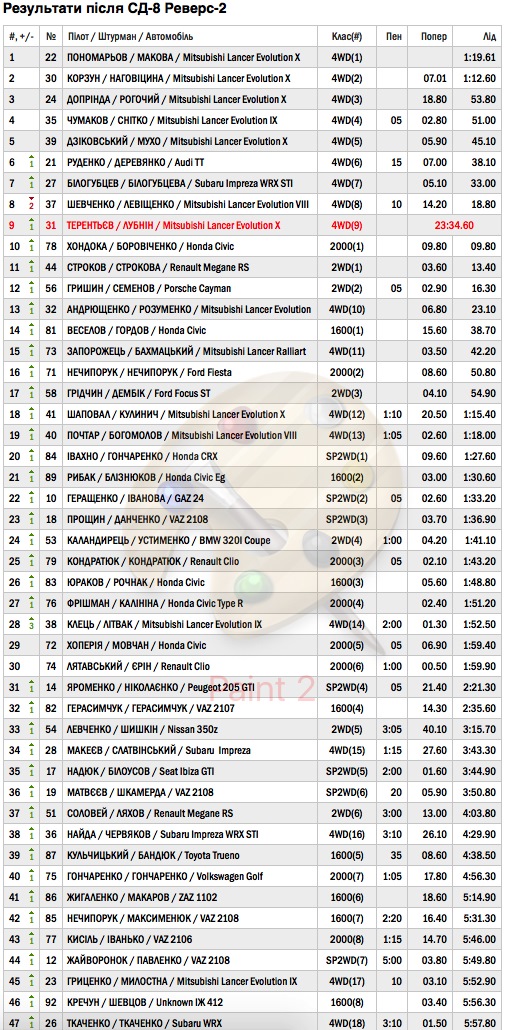Viewport: 526px width, 1030px height.
Task: Click the 'Пен' column header
Action: pos(395,37)
